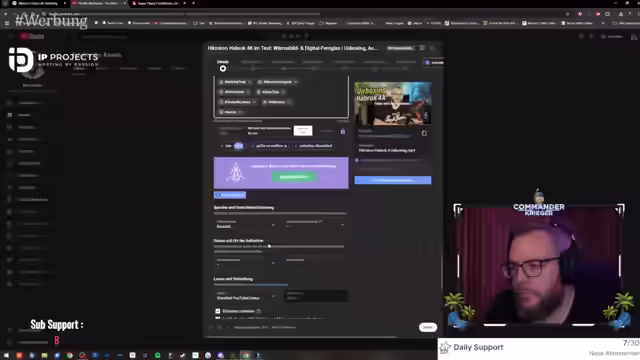Toggle the checked checkbox under Lizenz

pyautogui.click(x=218, y=311)
